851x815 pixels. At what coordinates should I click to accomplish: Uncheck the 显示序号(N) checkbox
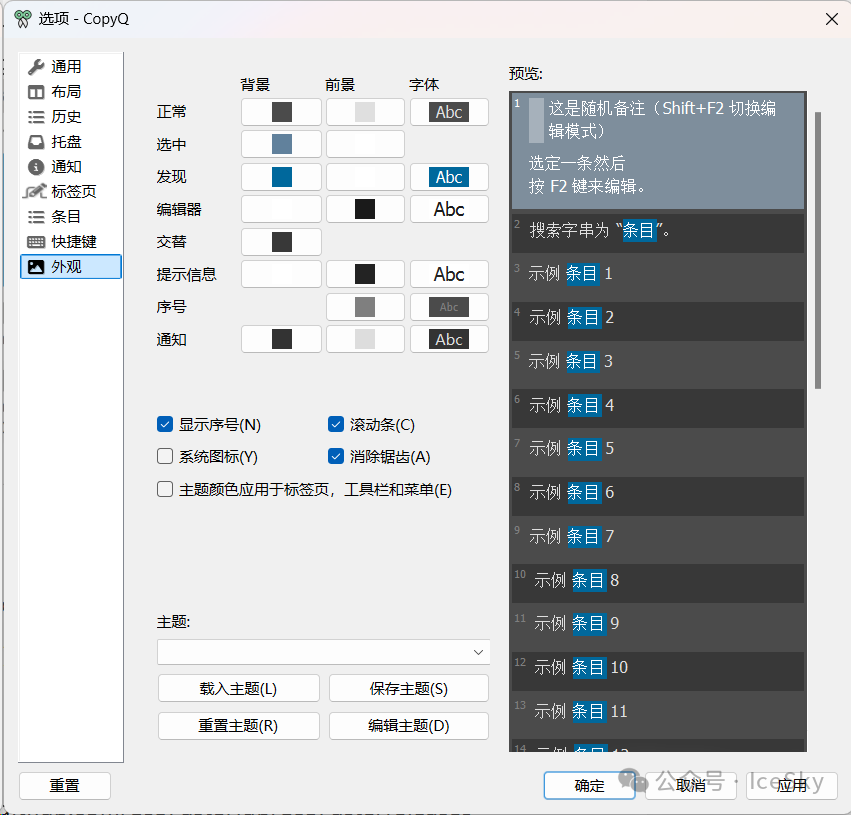tap(166, 425)
